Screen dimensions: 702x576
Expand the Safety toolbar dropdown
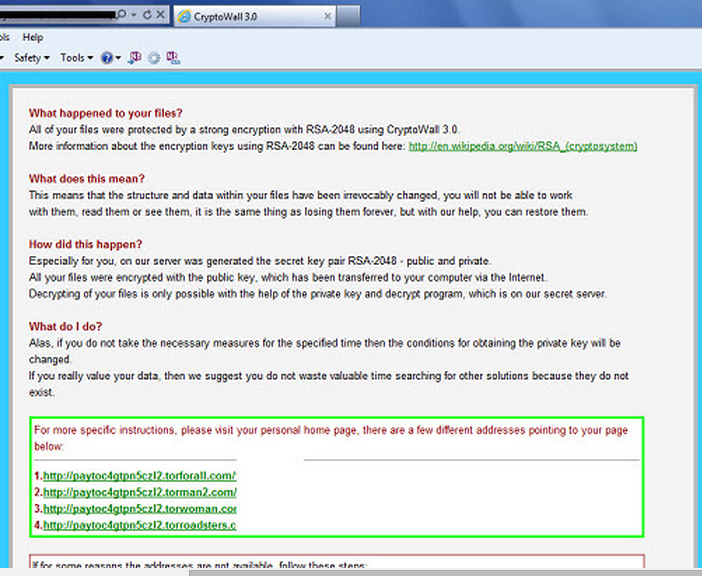(x=31, y=58)
